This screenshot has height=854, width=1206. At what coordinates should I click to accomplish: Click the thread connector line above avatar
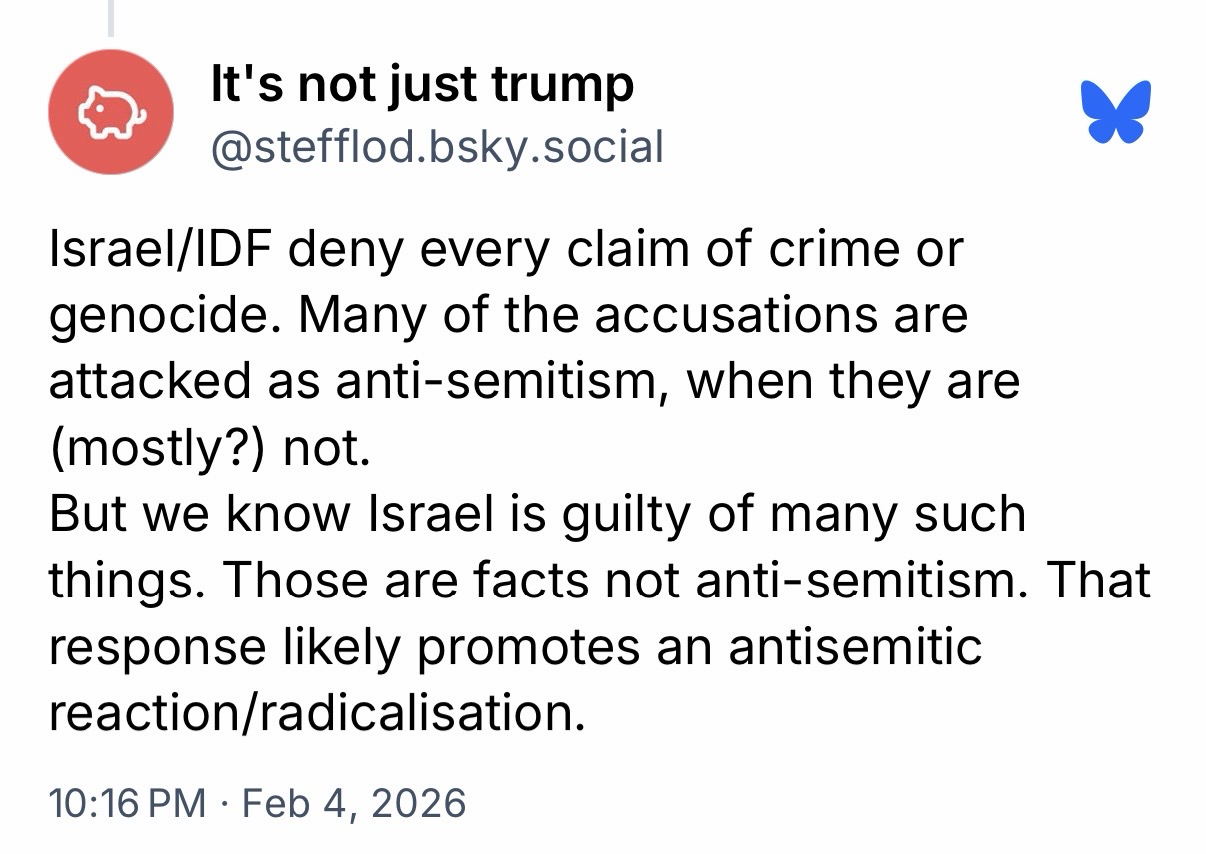[111, 18]
